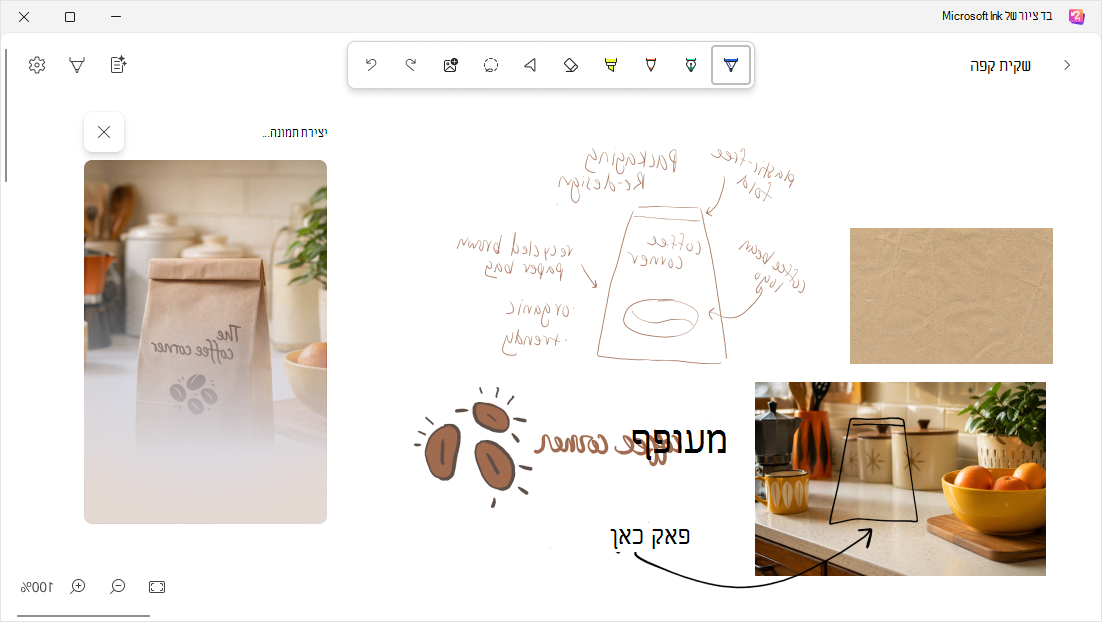The image size is (1102, 622).
Task: Select the blue pen tool
Action: point(731,65)
